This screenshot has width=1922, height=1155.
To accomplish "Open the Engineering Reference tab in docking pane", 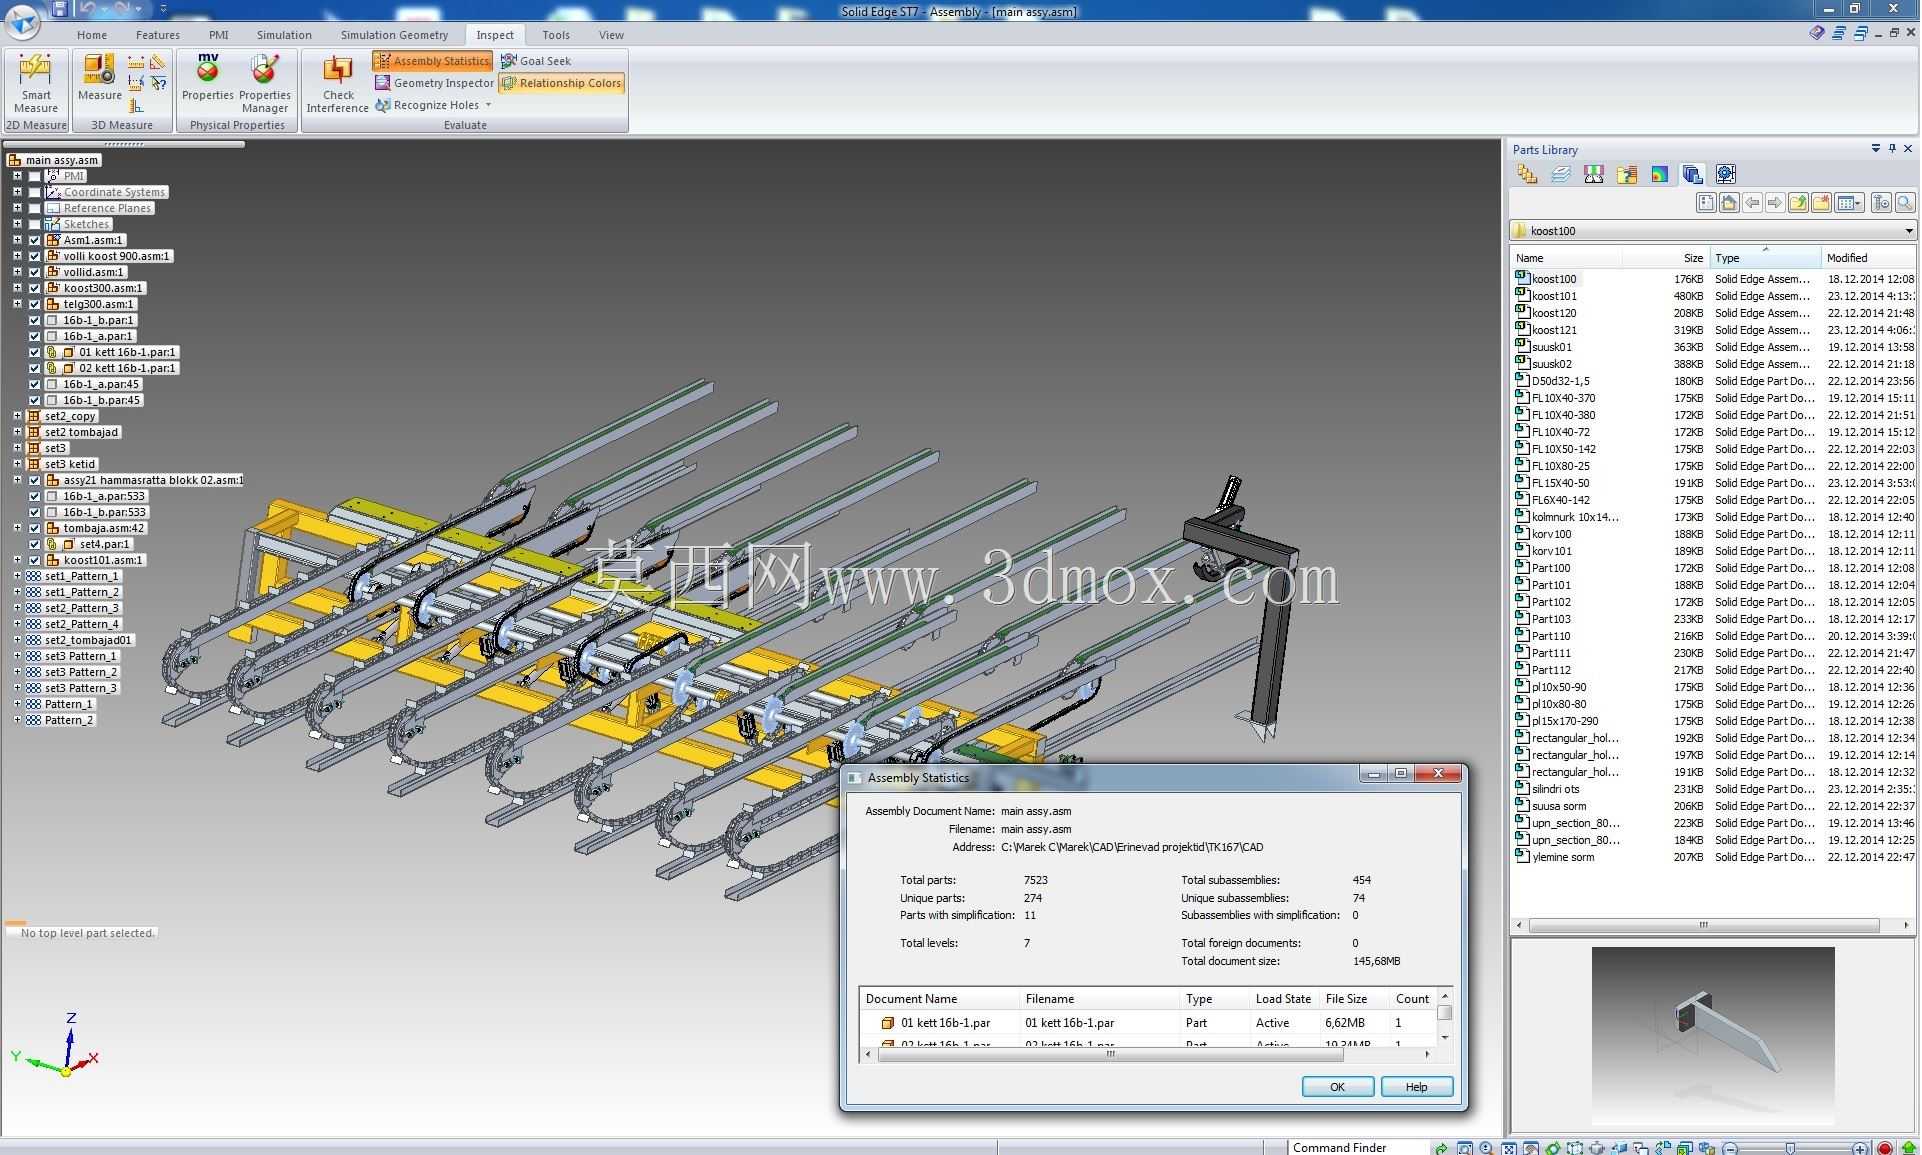I will point(1725,175).
